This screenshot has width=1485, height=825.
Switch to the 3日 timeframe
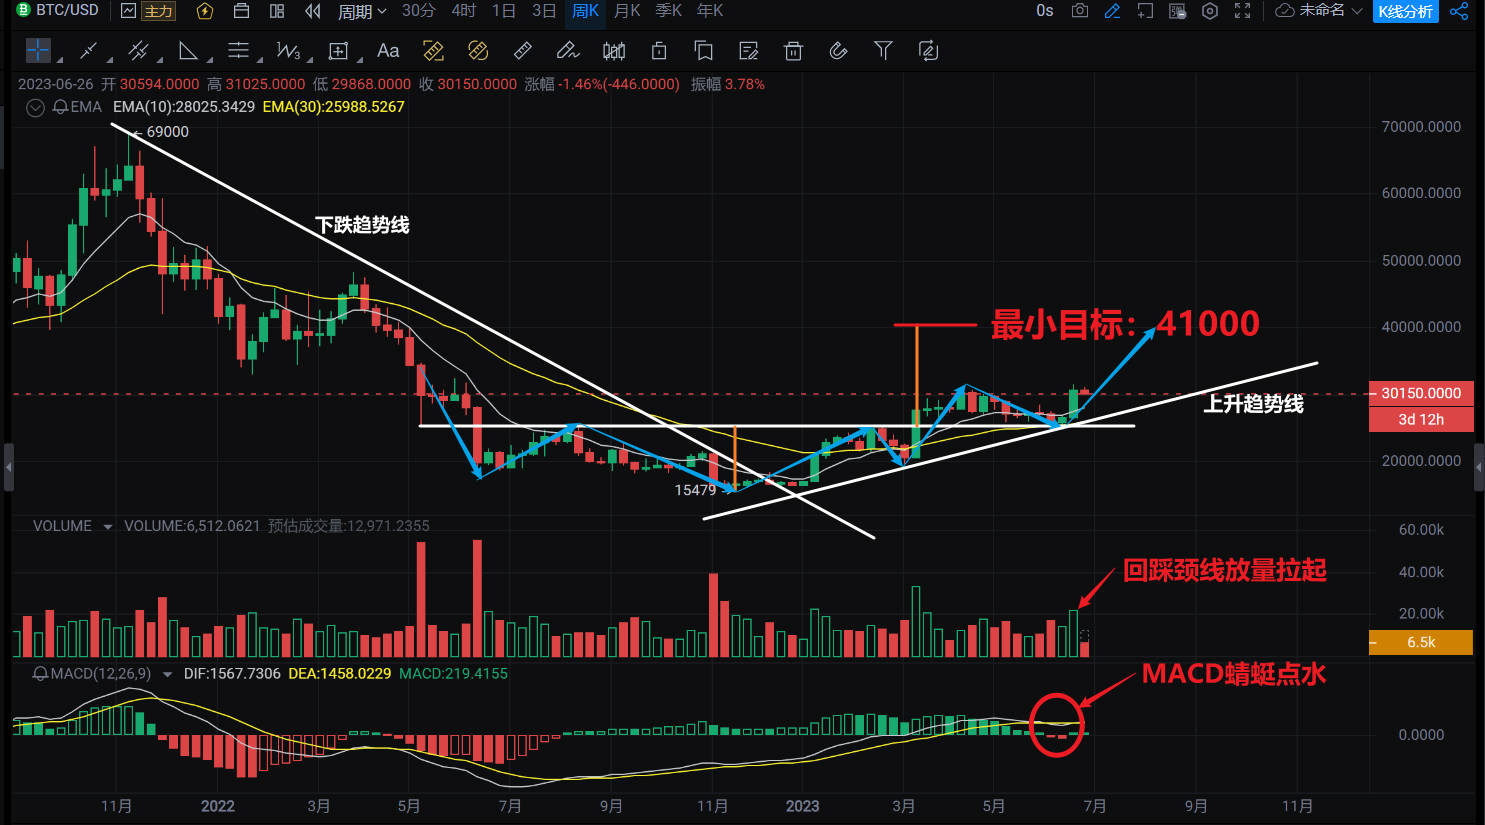544,11
